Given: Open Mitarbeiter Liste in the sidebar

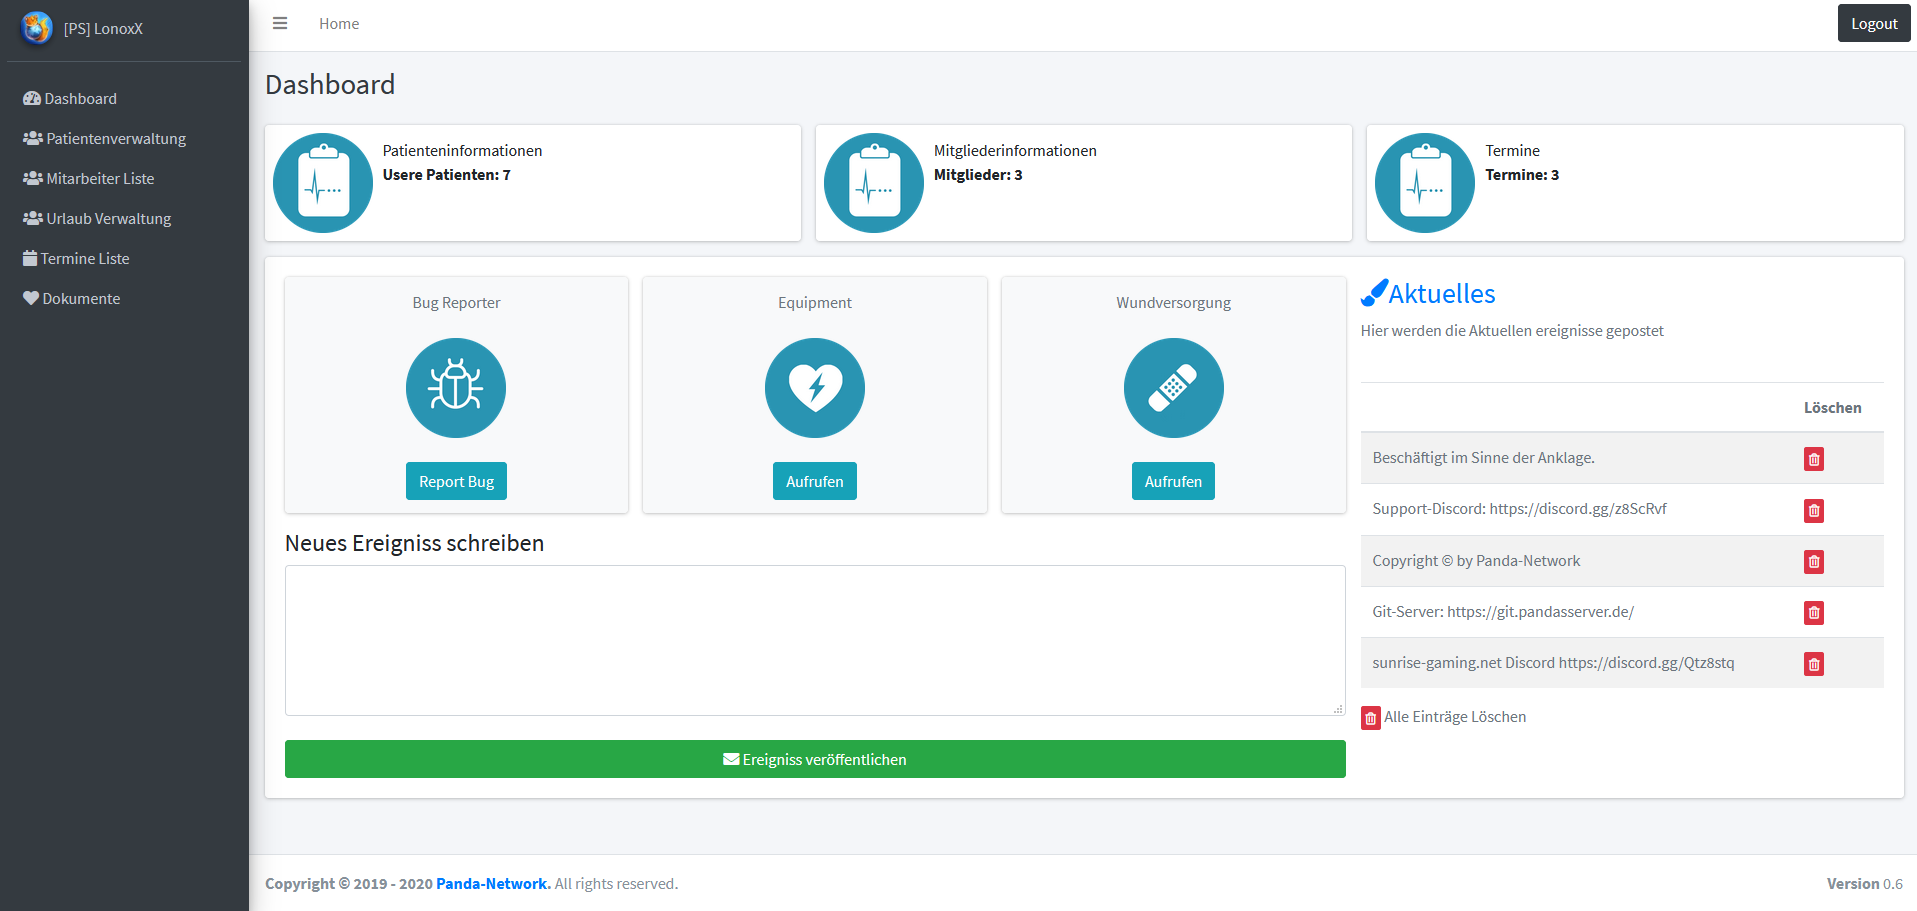Looking at the screenshot, I should click(100, 179).
